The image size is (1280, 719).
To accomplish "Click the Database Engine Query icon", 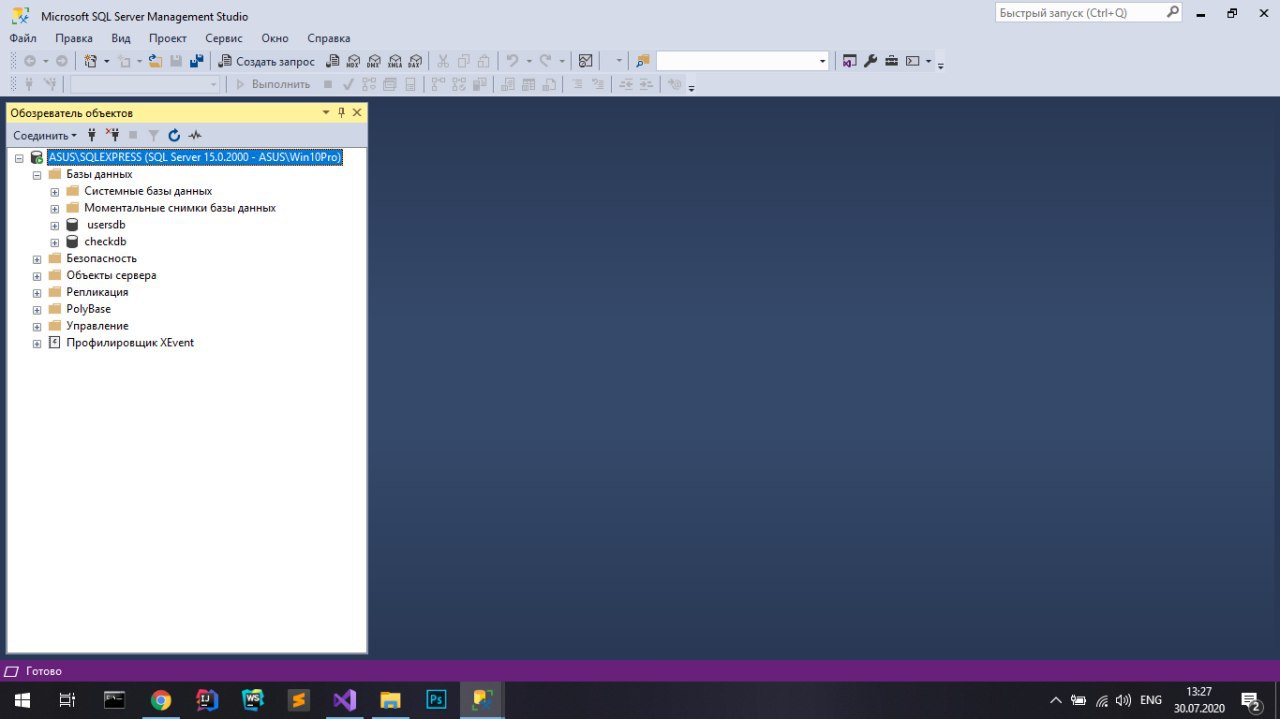I will click(x=332, y=61).
